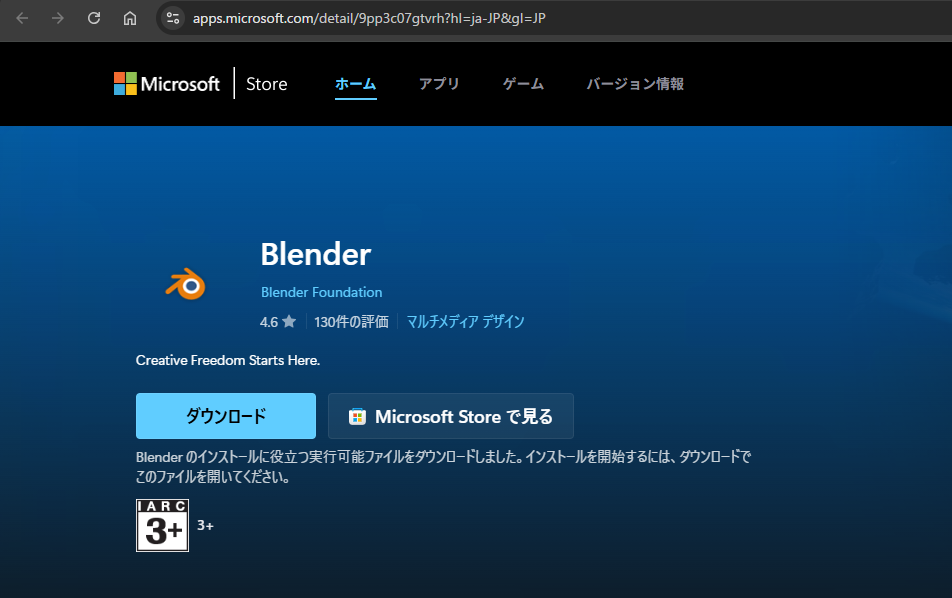The width and height of the screenshot is (952, 598).
Task: Open the Blender Foundation publisher link
Action: coord(321,292)
